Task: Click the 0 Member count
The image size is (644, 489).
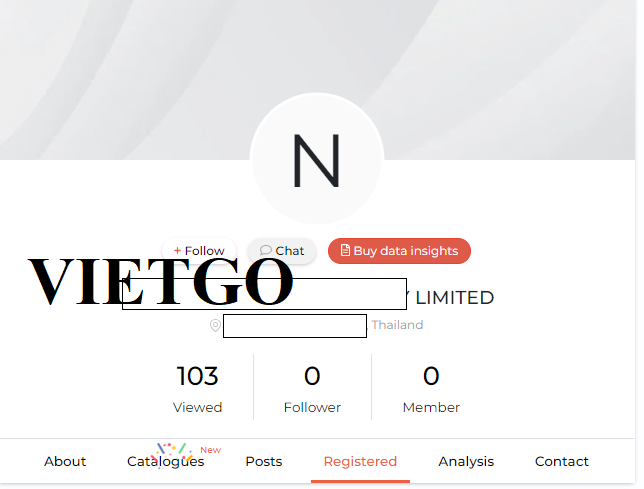Action: pos(431,388)
